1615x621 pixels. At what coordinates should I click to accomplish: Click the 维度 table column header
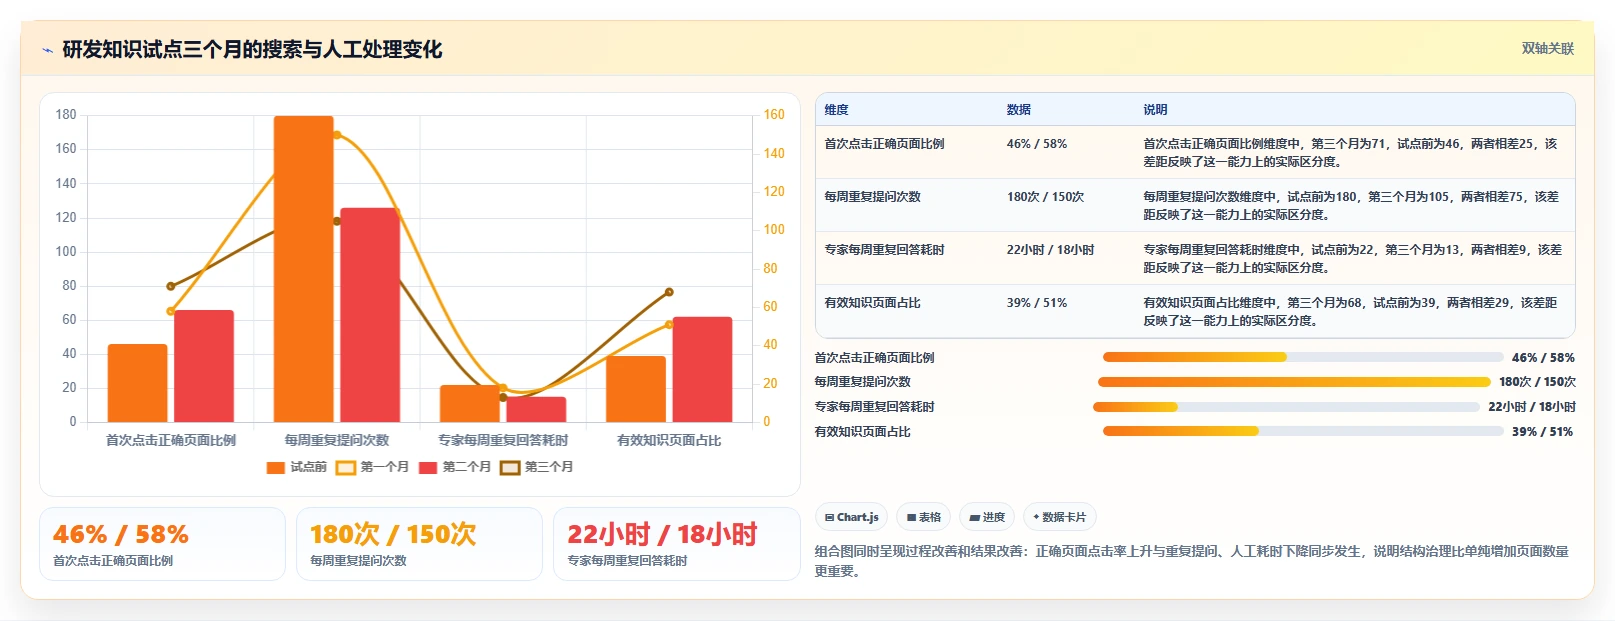click(836, 110)
